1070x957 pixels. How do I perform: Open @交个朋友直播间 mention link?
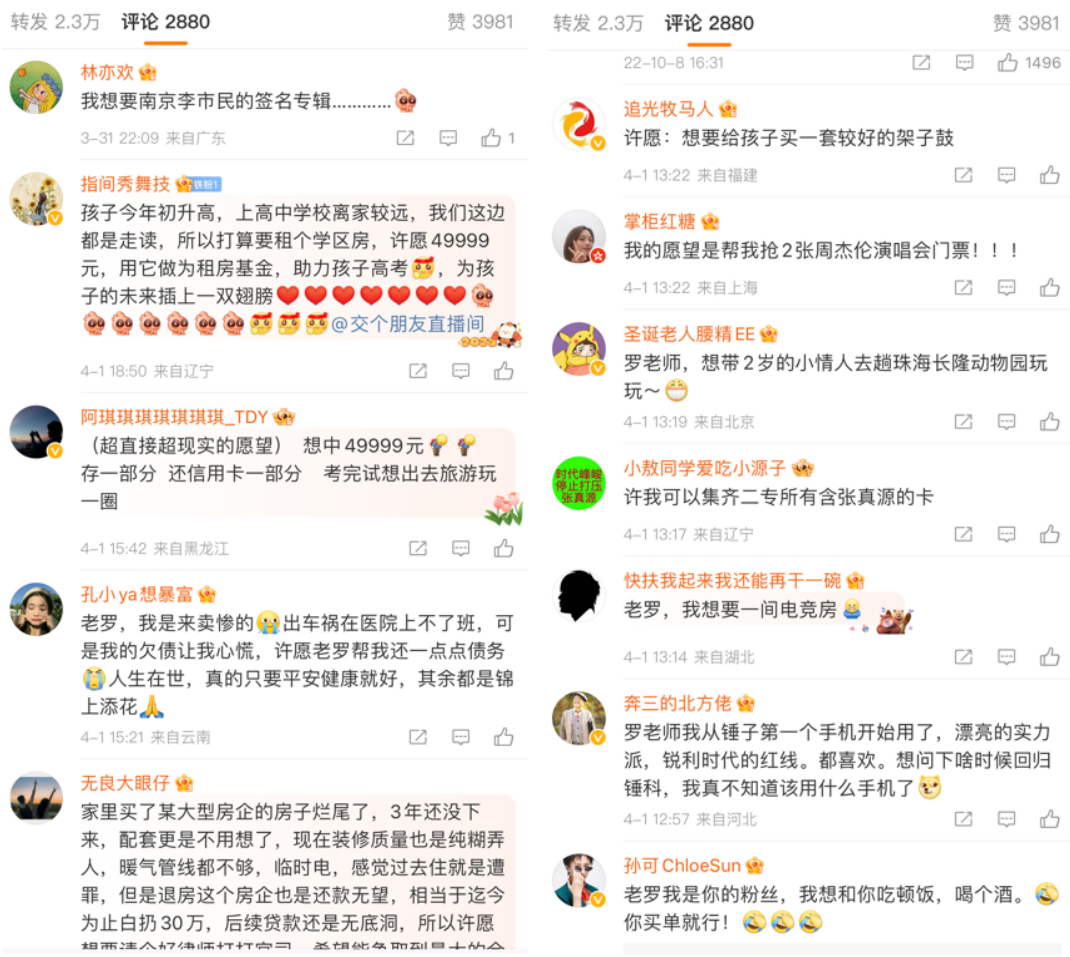407,324
